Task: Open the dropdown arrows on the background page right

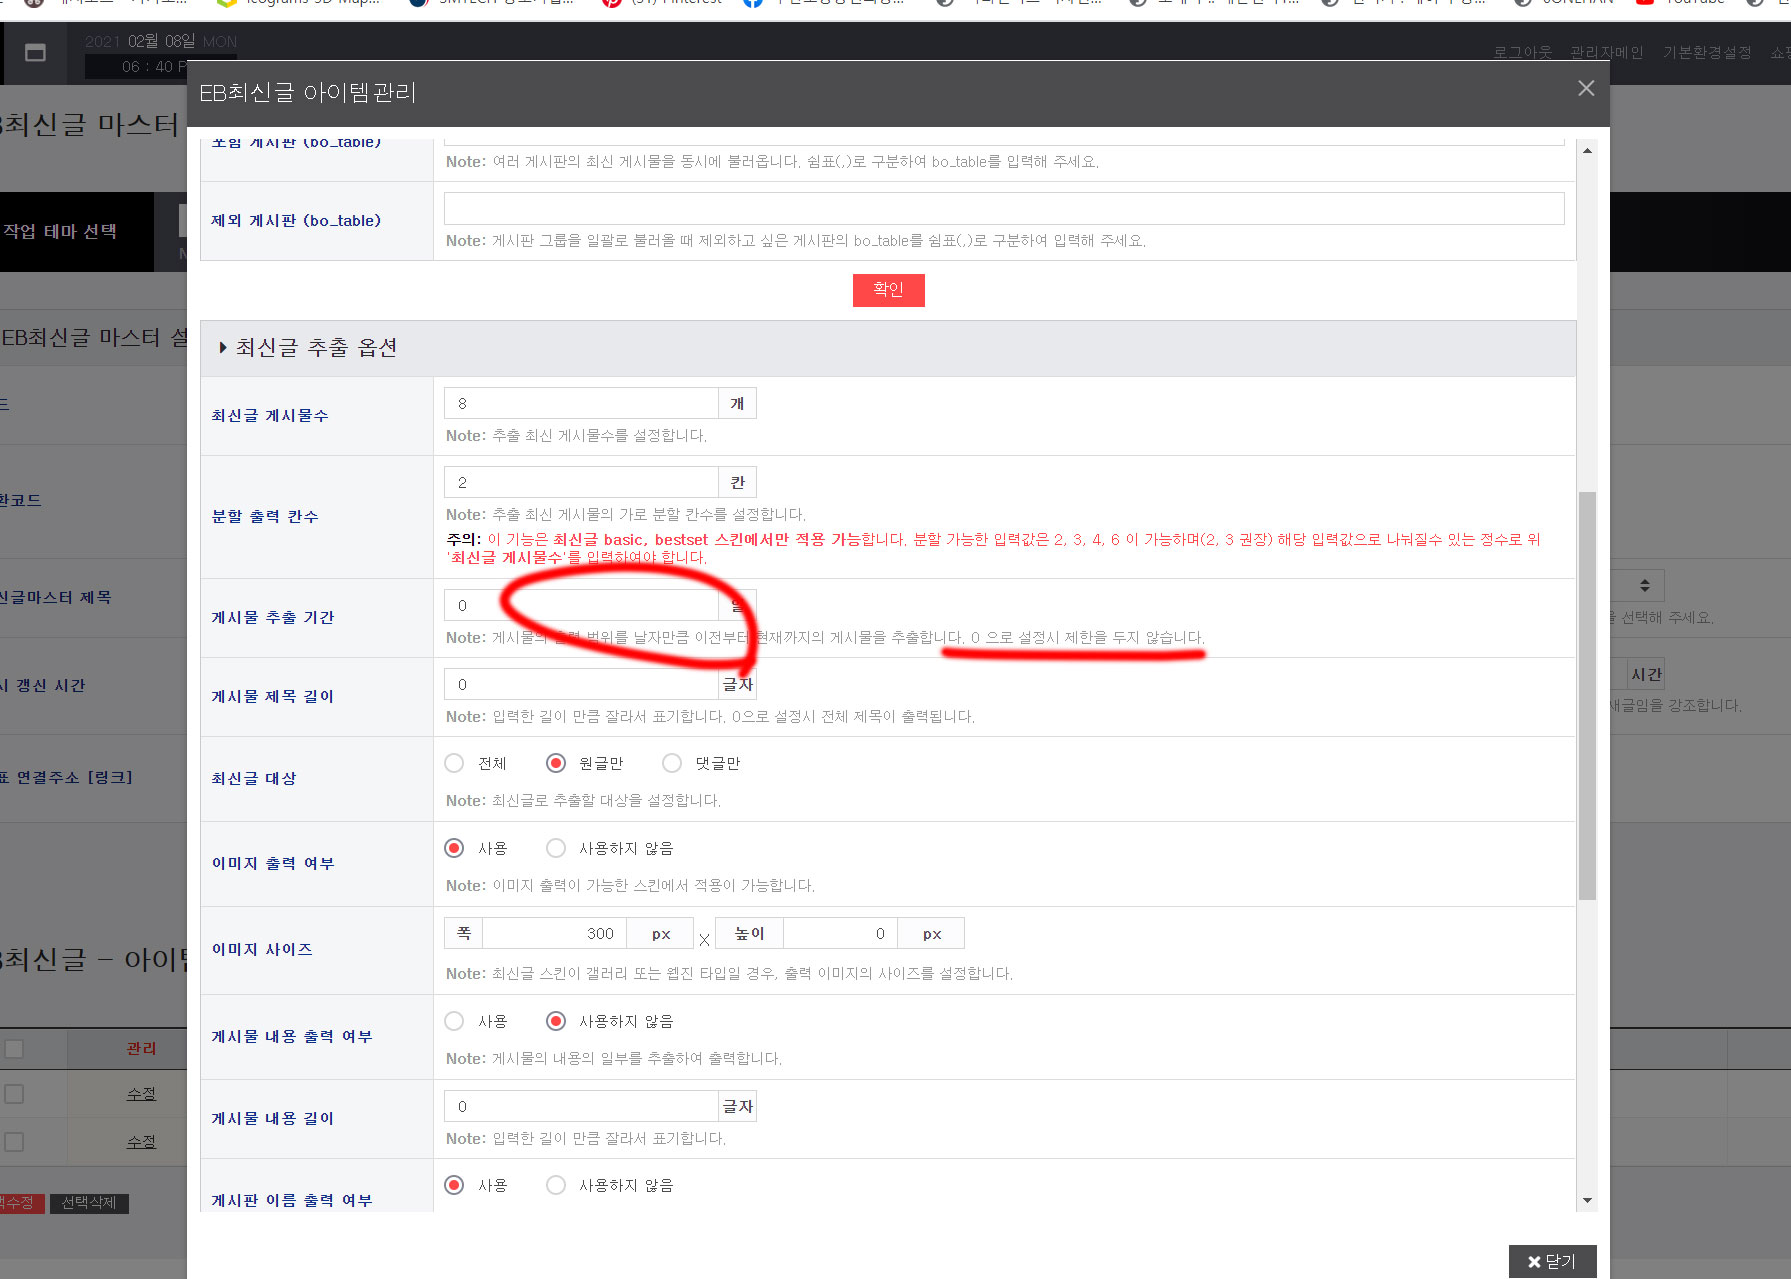Action: [1644, 585]
